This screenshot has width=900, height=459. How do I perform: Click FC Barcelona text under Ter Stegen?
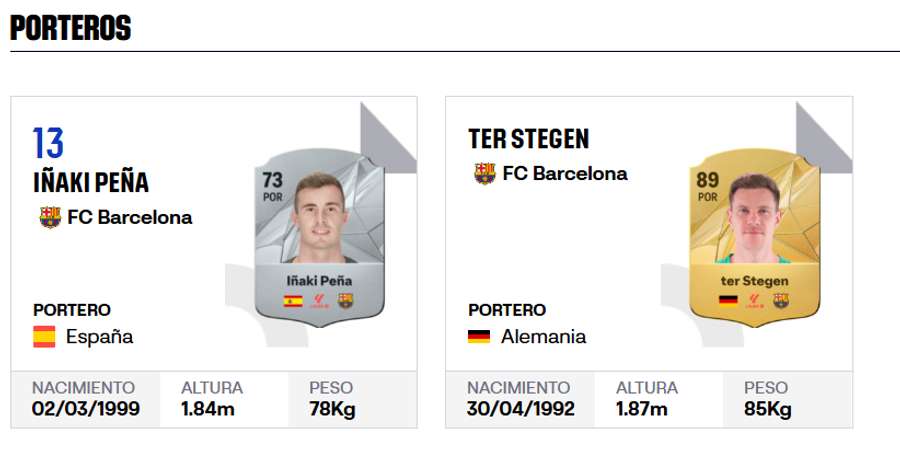click(565, 173)
